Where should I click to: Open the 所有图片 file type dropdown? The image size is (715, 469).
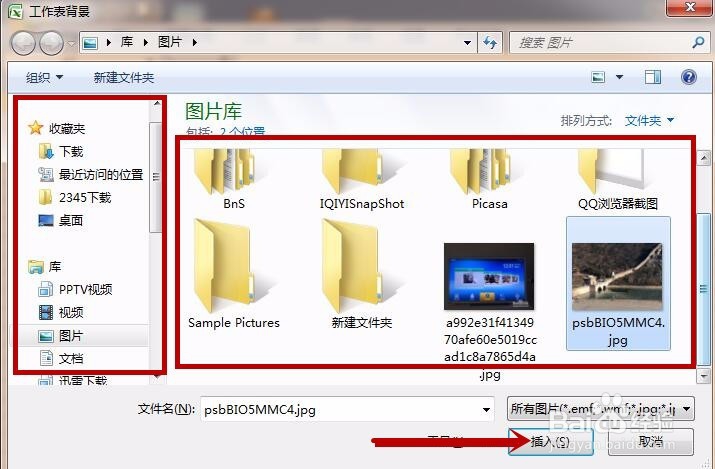(601, 408)
